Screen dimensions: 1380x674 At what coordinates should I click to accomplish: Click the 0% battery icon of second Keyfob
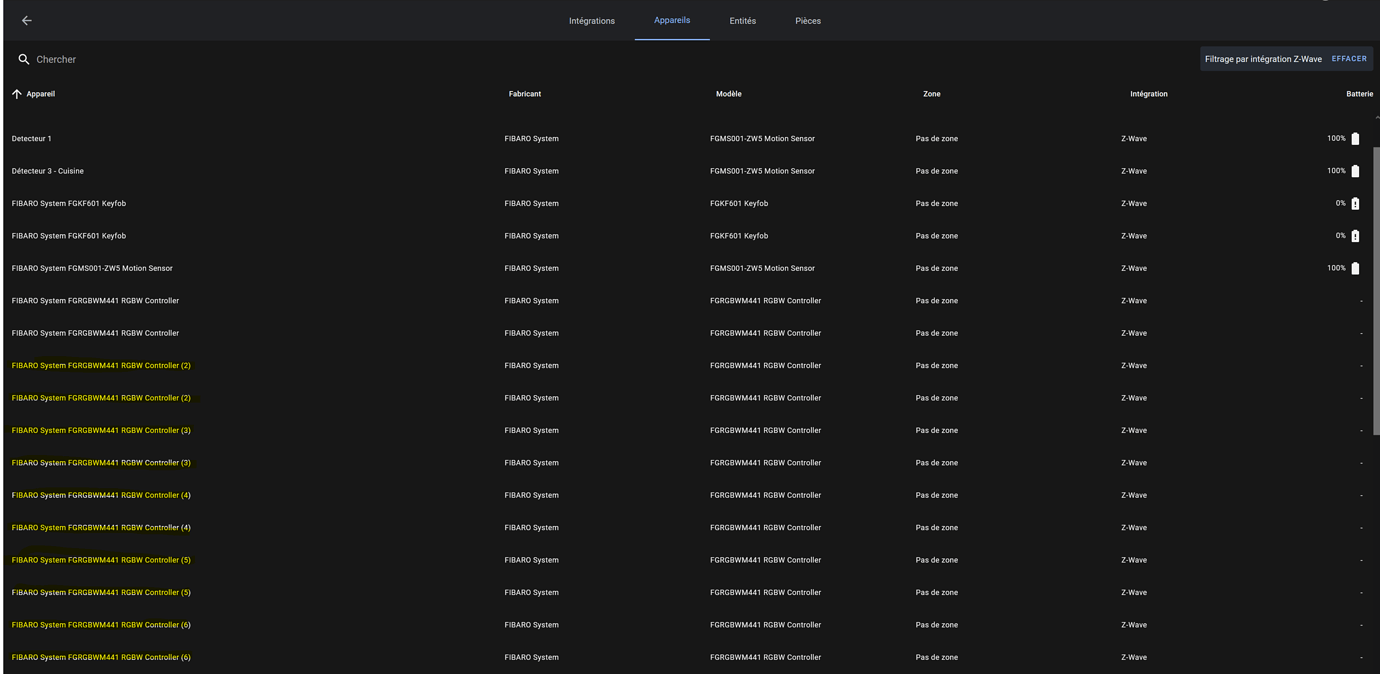coord(1355,235)
